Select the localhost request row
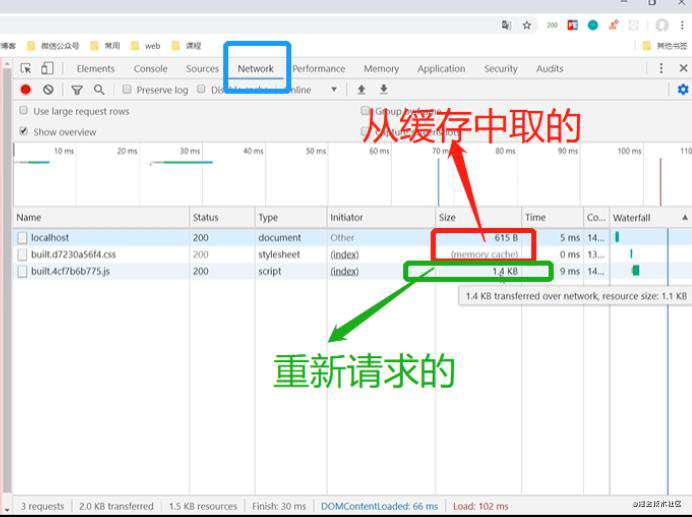 pyautogui.click(x=352, y=238)
